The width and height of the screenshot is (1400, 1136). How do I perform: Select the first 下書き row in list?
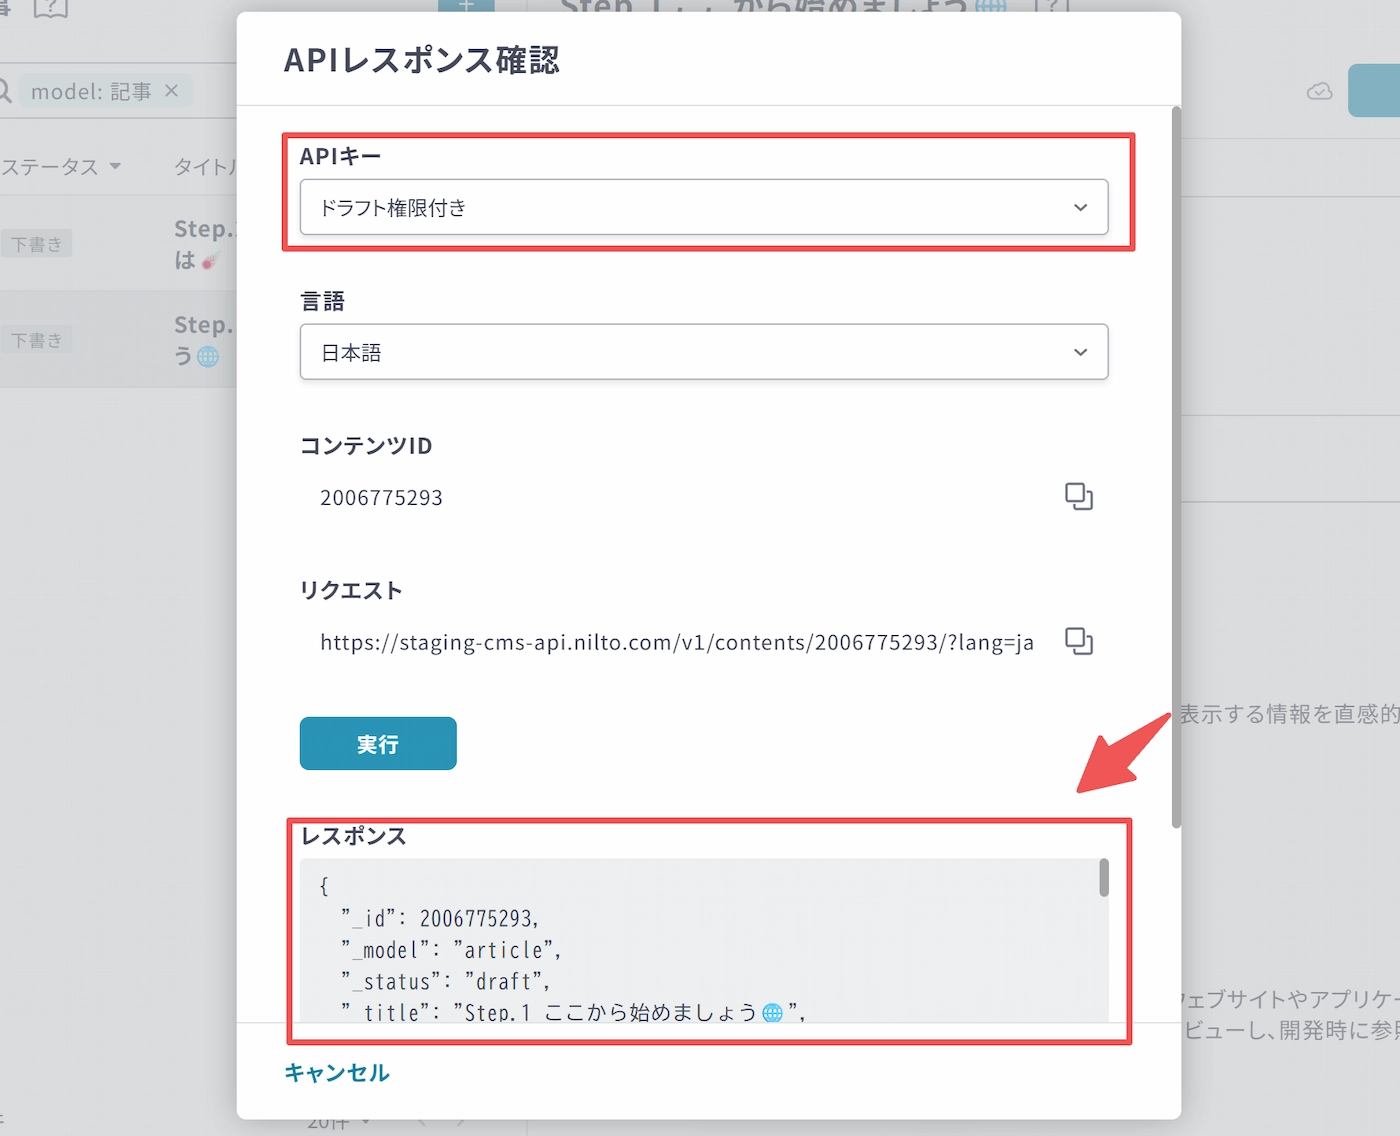pos(118,244)
